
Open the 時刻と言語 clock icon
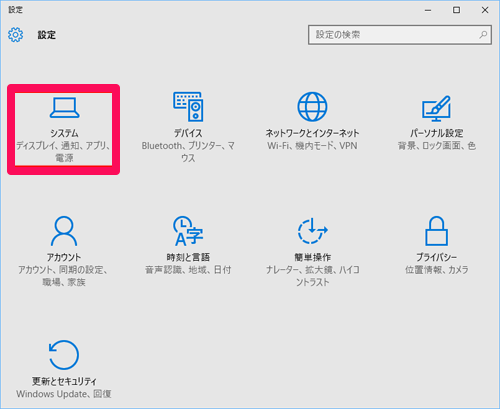click(x=188, y=231)
